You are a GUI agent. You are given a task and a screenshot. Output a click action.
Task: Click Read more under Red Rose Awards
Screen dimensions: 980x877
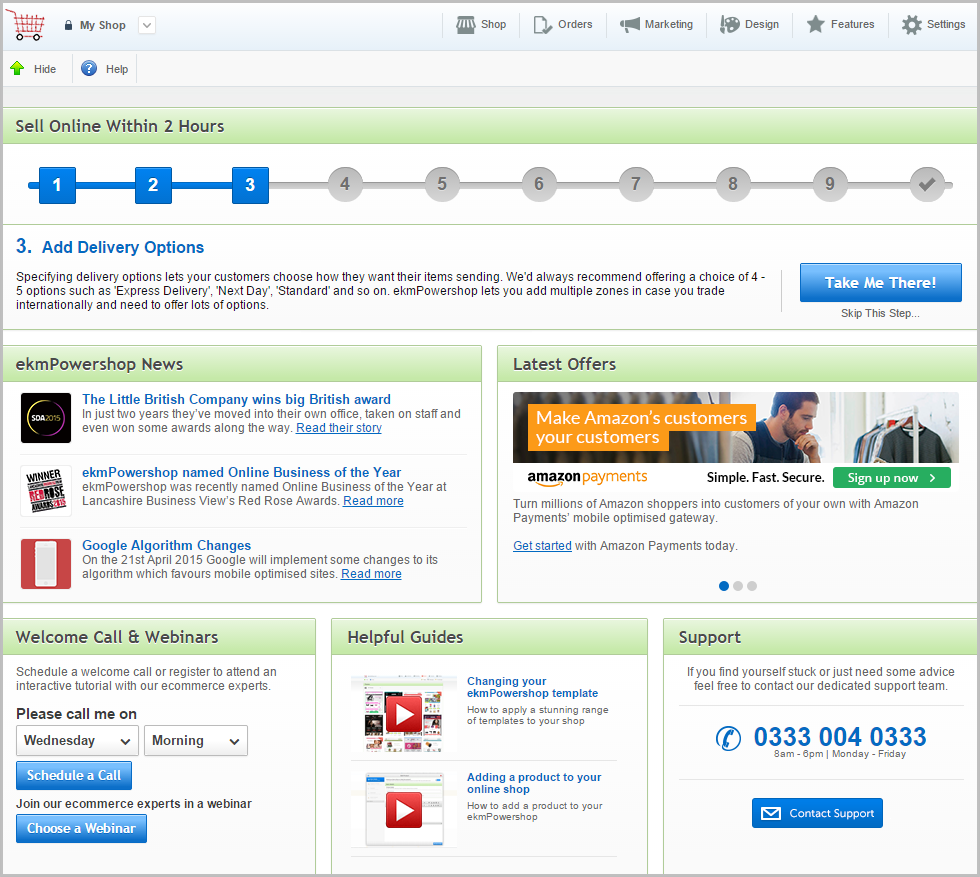[373, 501]
